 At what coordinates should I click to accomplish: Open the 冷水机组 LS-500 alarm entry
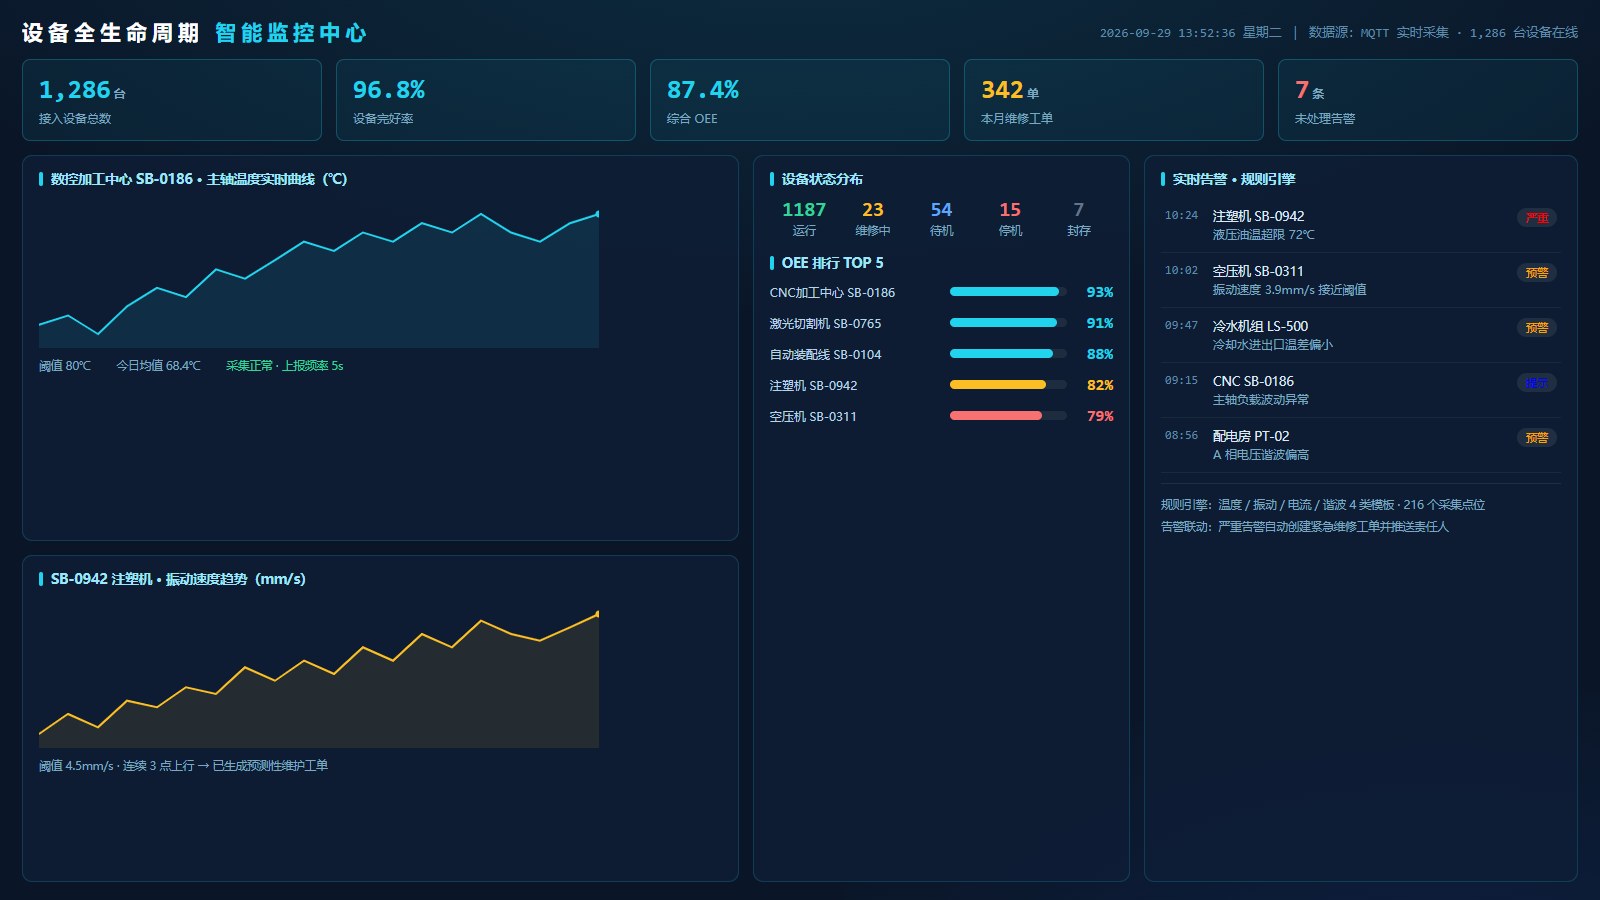(1360, 335)
